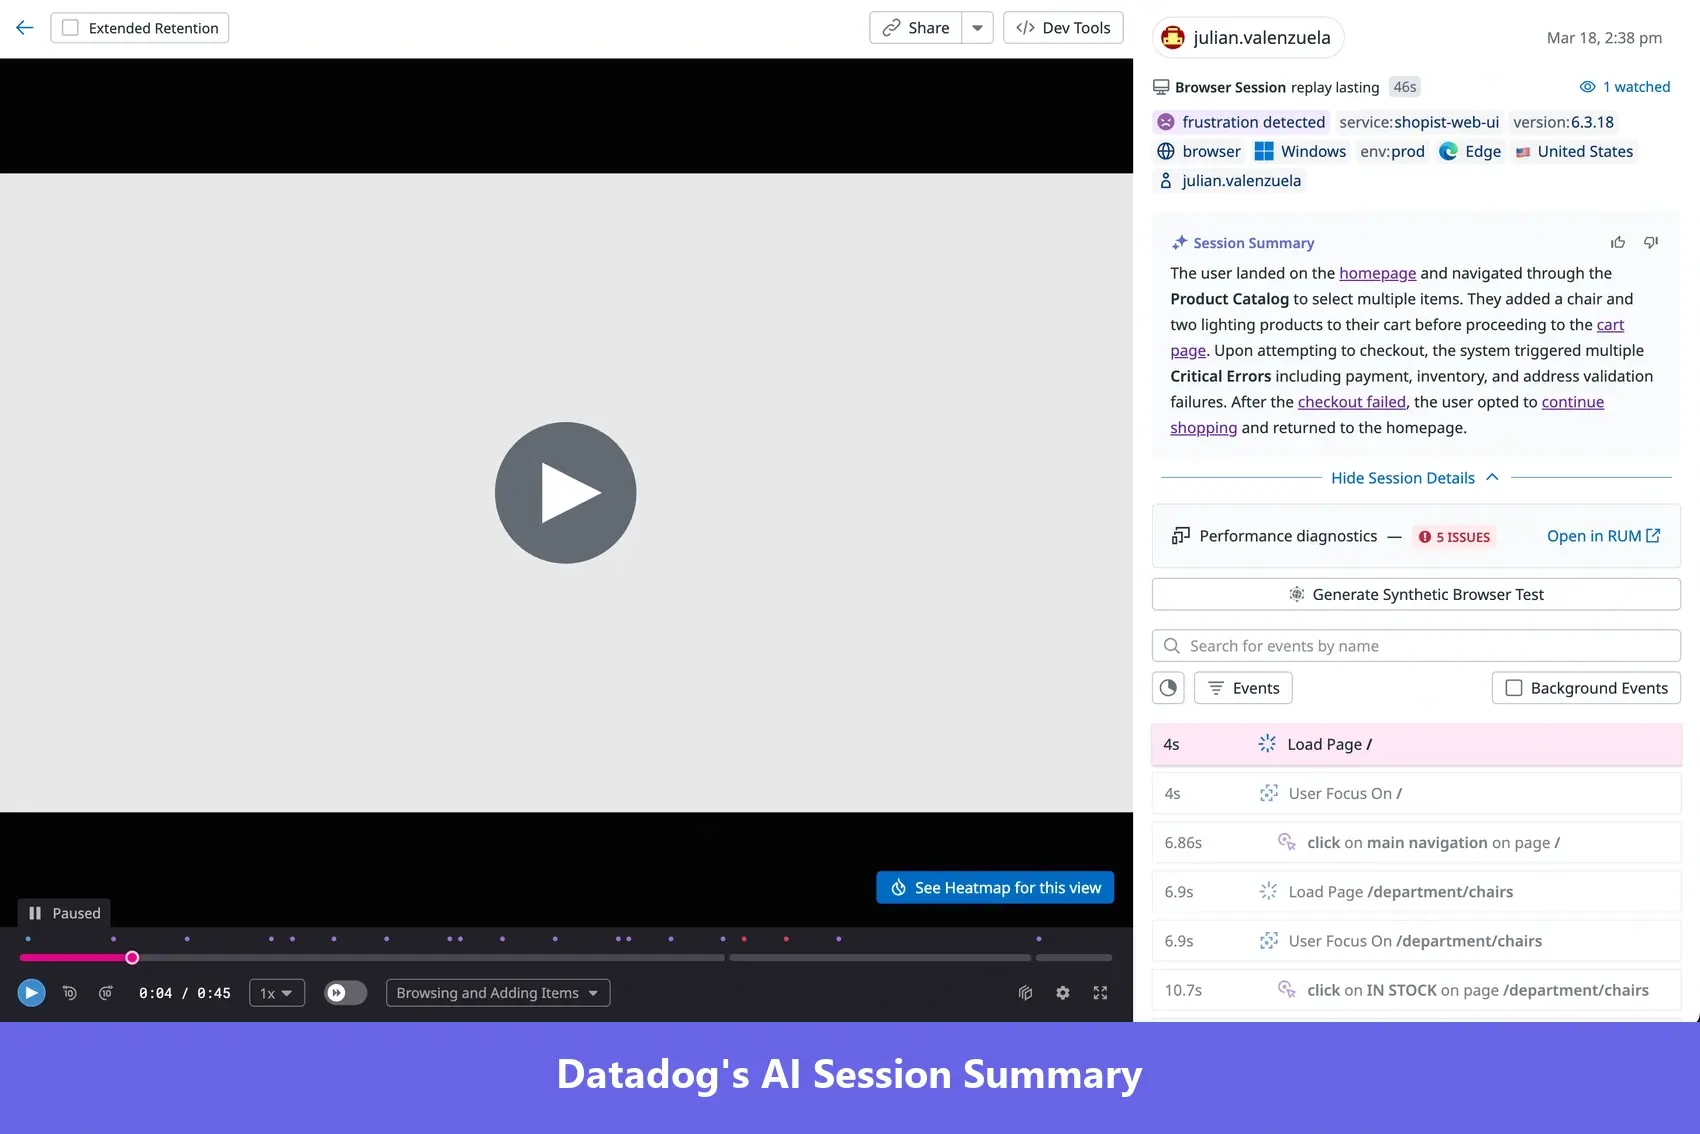
Task: Toggle fullscreen replay mode
Action: [1100, 993]
